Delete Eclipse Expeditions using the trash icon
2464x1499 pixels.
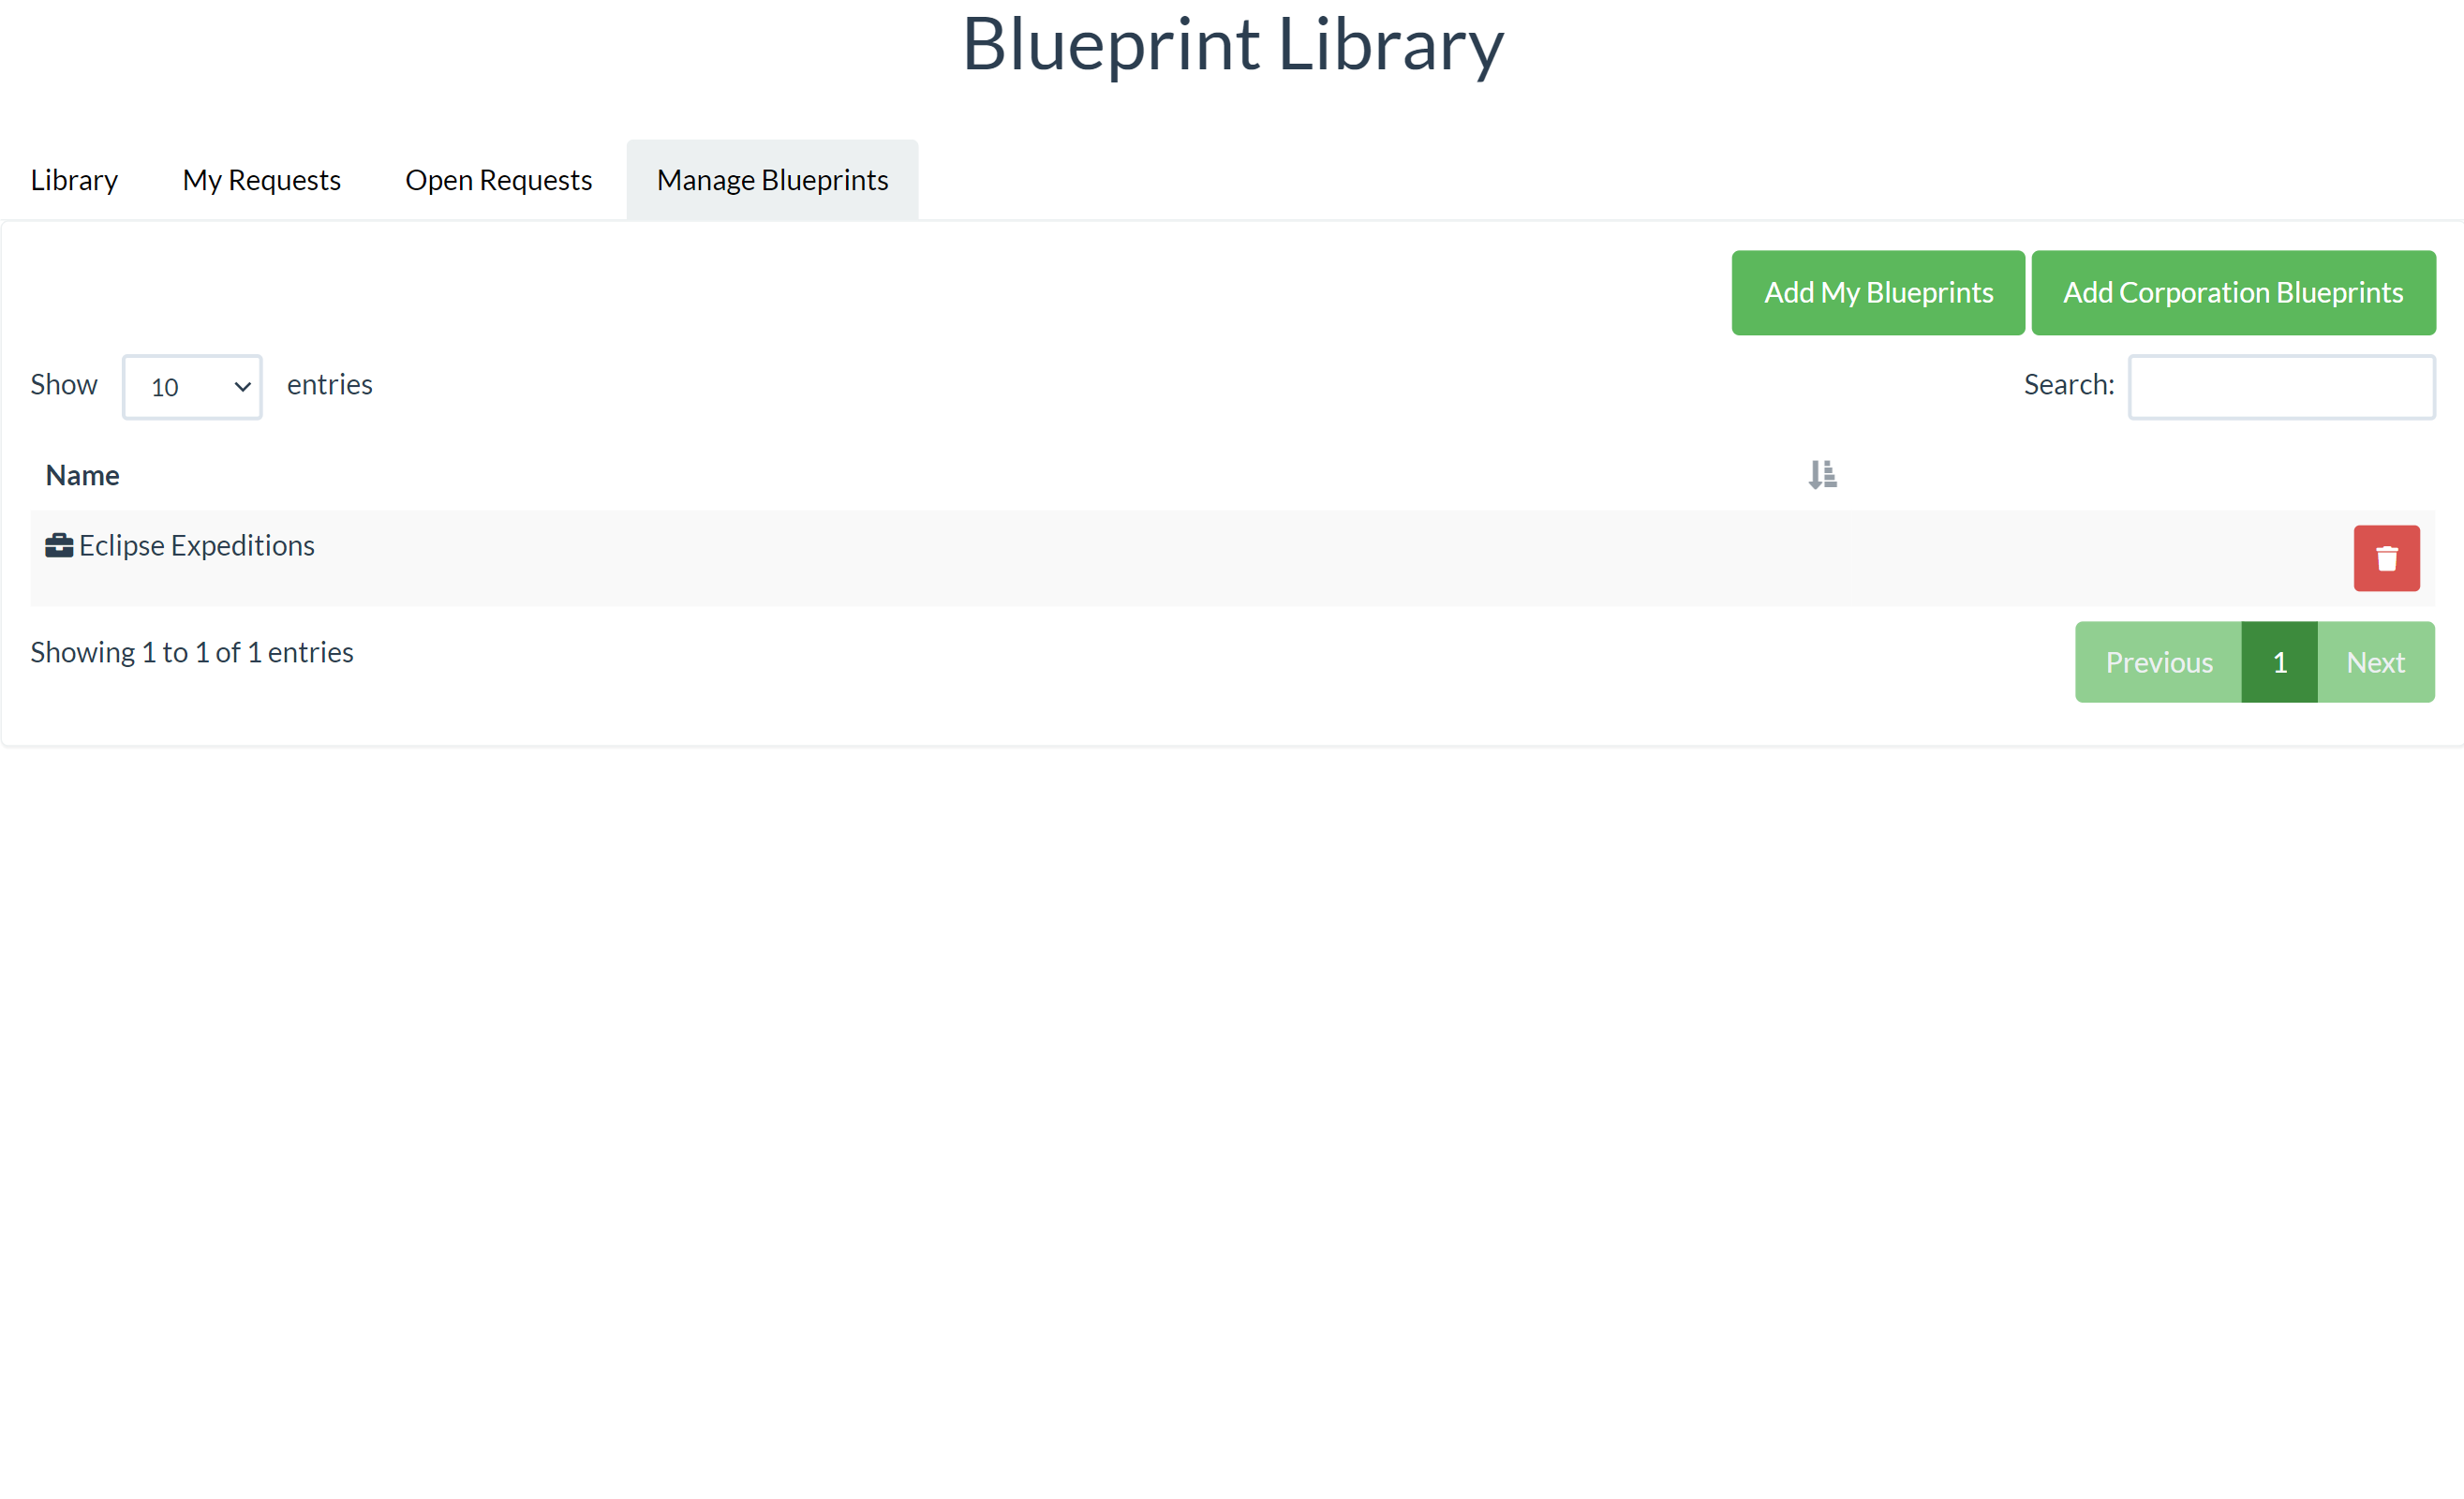2386,558
